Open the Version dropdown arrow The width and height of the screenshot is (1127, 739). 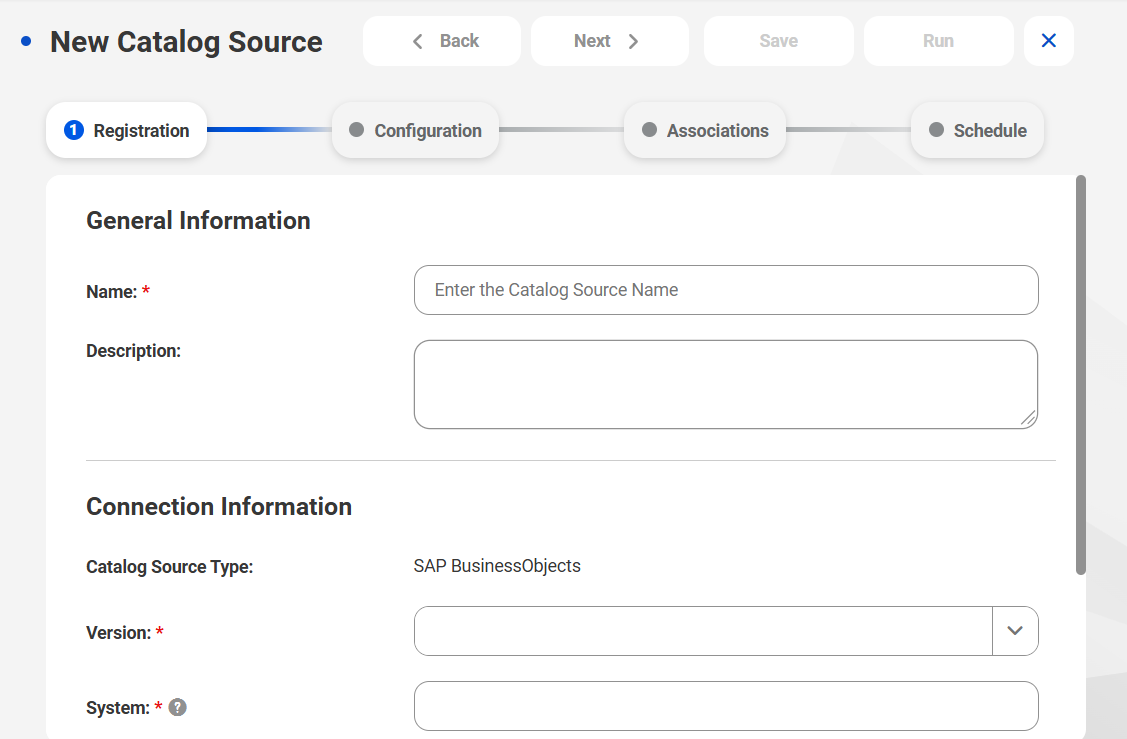[x=1015, y=630]
